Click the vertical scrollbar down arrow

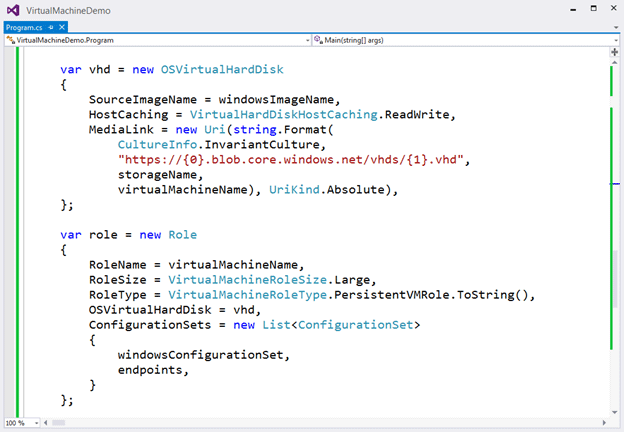614,413
